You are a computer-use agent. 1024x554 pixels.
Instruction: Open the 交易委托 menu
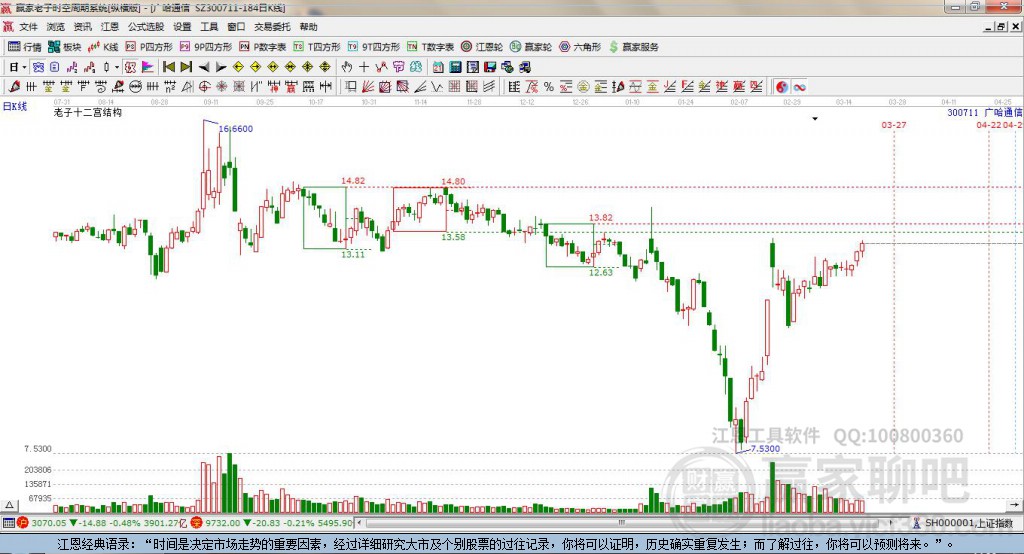(272, 27)
